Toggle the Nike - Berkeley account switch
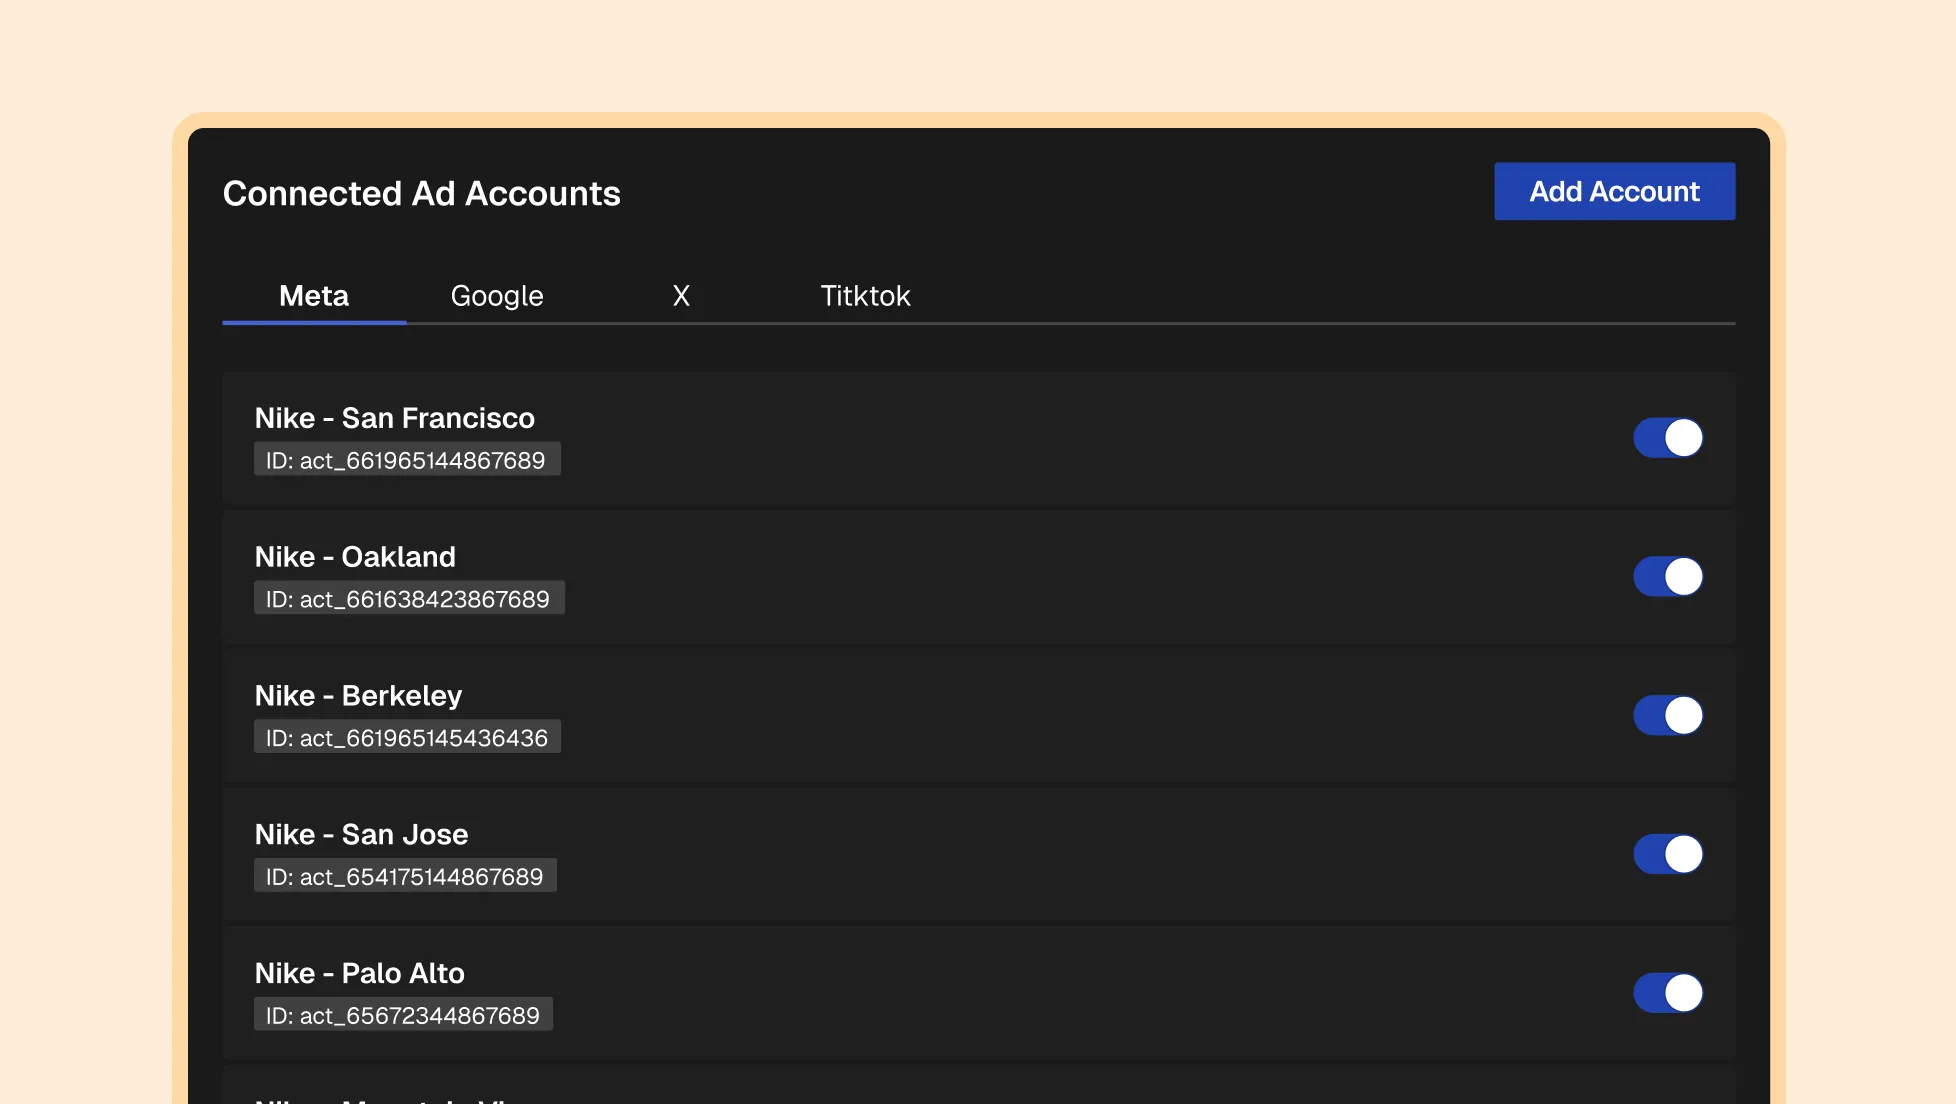Image resolution: width=1956 pixels, height=1104 pixels. (x=1668, y=716)
